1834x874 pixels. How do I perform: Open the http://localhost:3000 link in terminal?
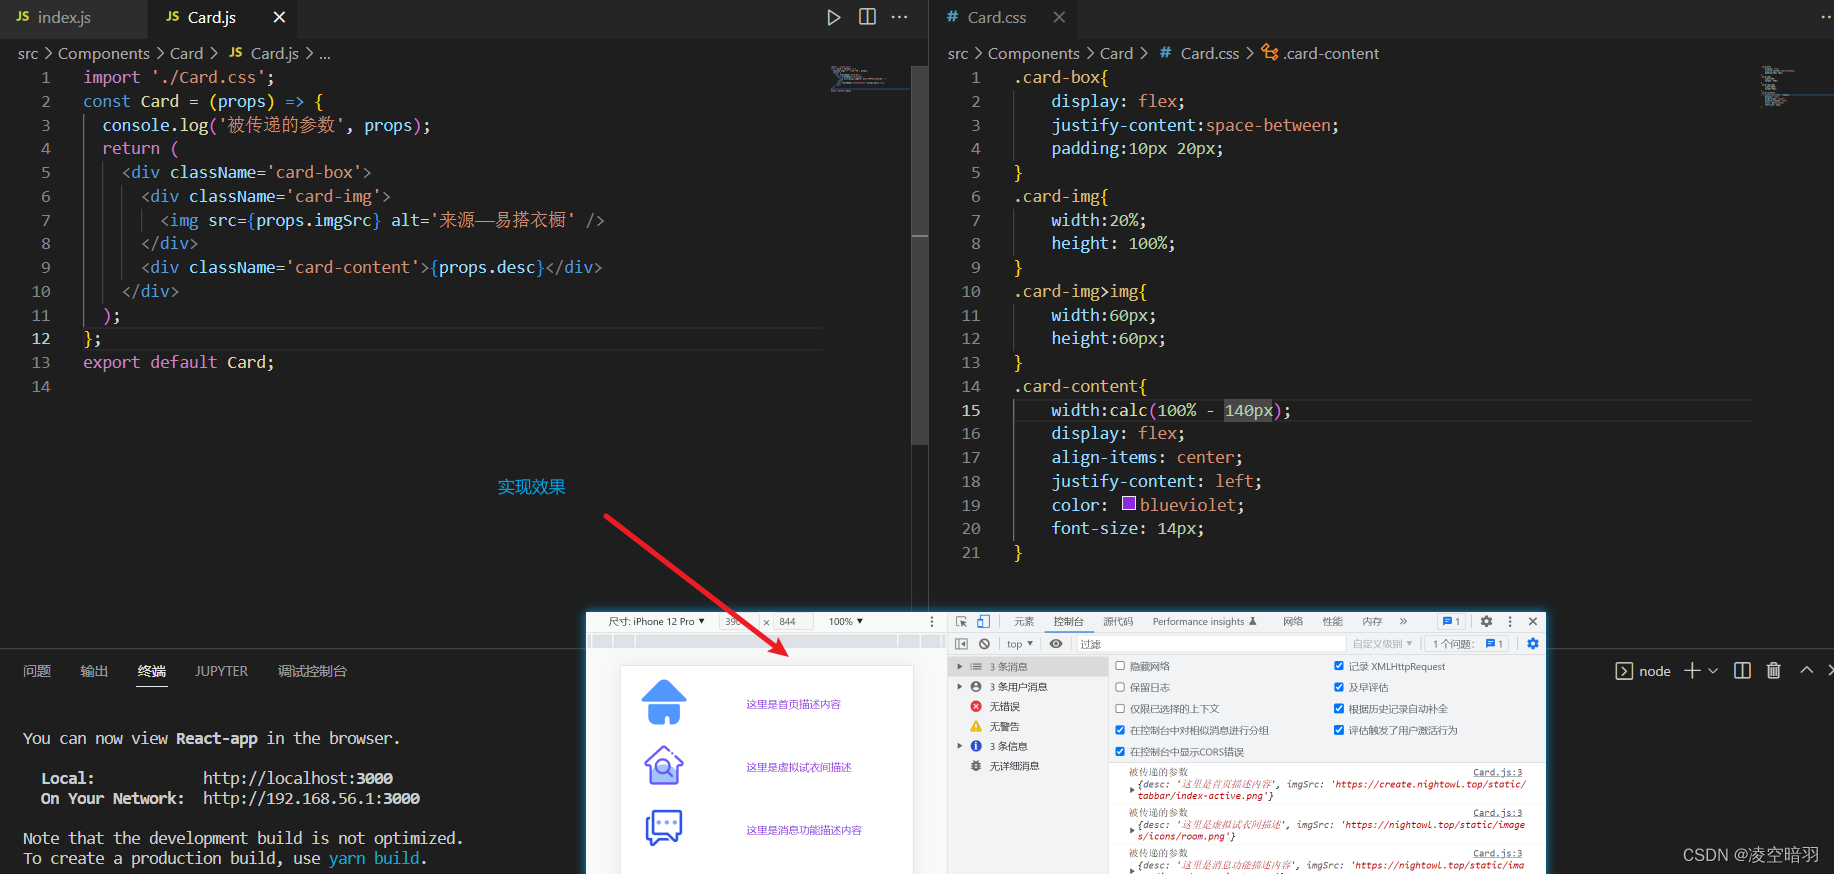[x=298, y=778]
